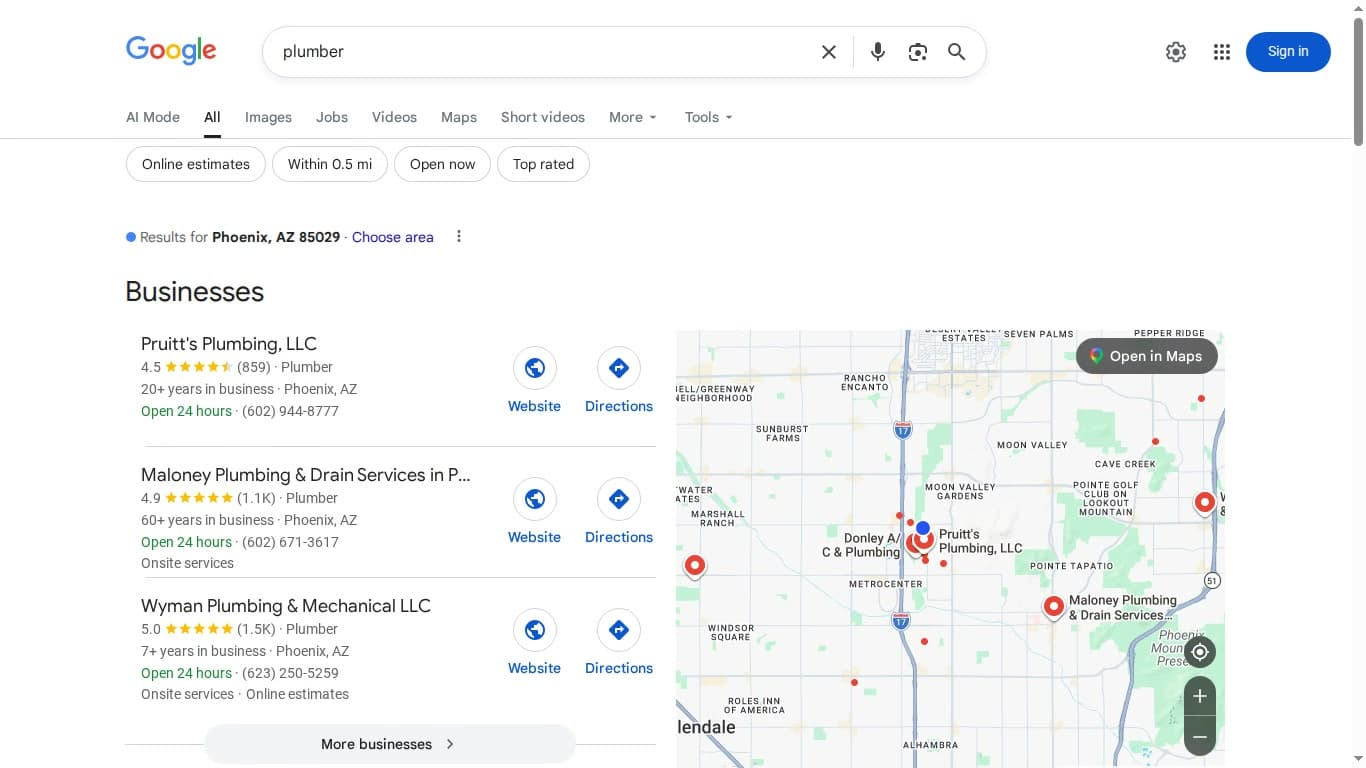Image resolution: width=1366 pixels, height=768 pixels.
Task: Switch to Images tab
Action: pos(269,117)
